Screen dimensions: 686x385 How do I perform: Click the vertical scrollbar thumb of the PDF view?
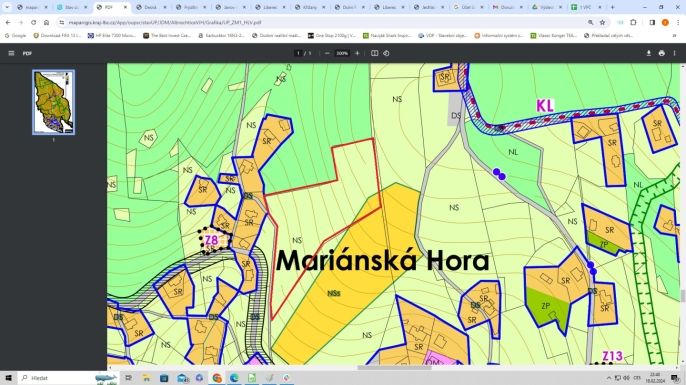click(x=682, y=296)
